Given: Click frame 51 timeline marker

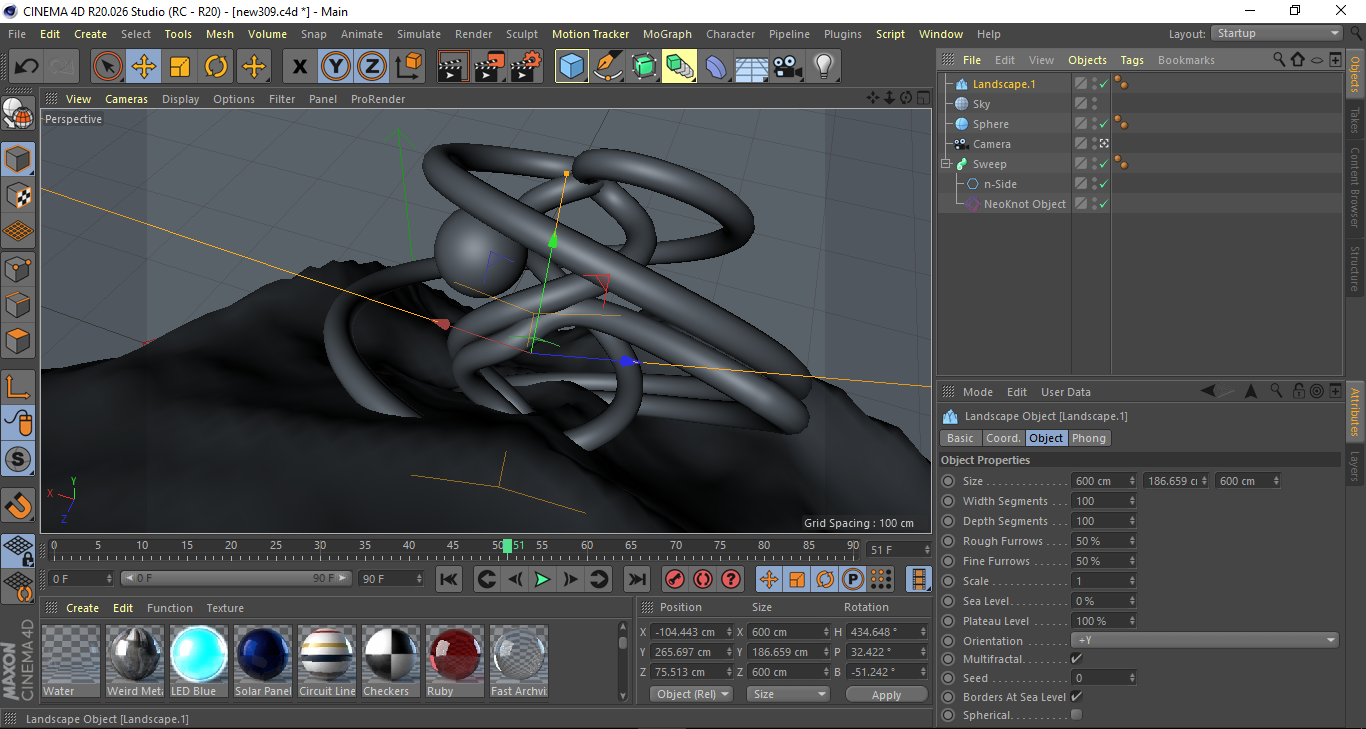Looking at the screenshot, I should (x=508, y=546).
